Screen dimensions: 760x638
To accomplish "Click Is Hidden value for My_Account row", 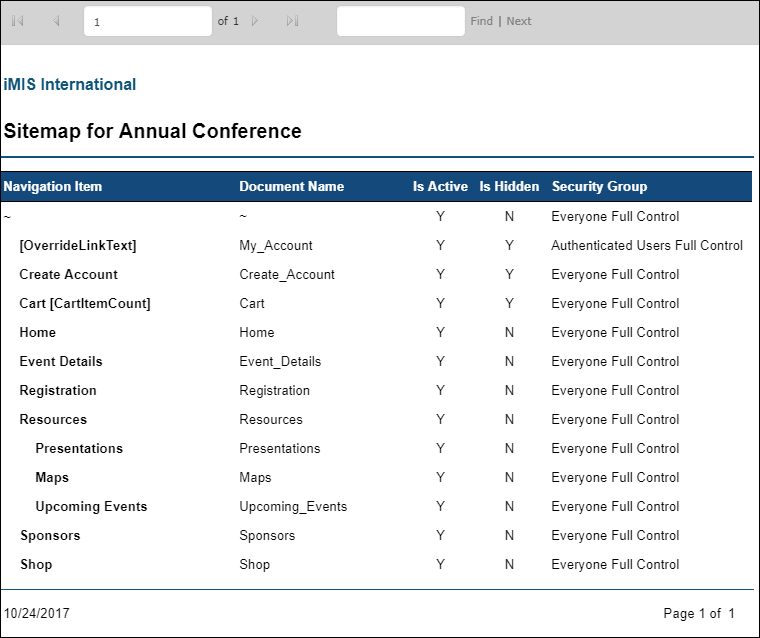I will (509, 245).
